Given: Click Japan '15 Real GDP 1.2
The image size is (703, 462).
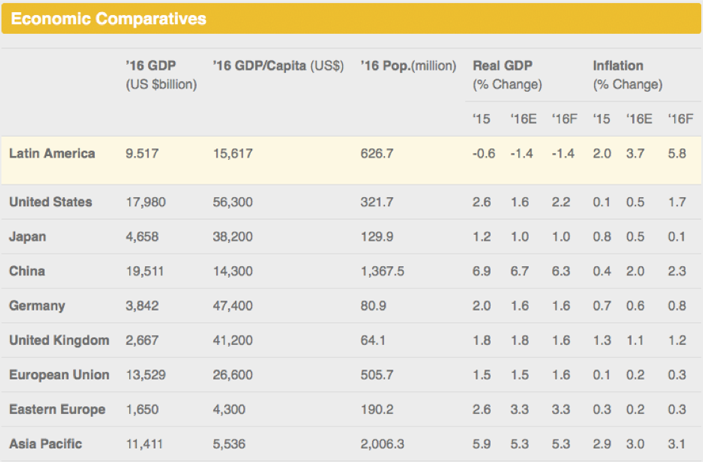Looking at the screenshot, I should (482, 236).
